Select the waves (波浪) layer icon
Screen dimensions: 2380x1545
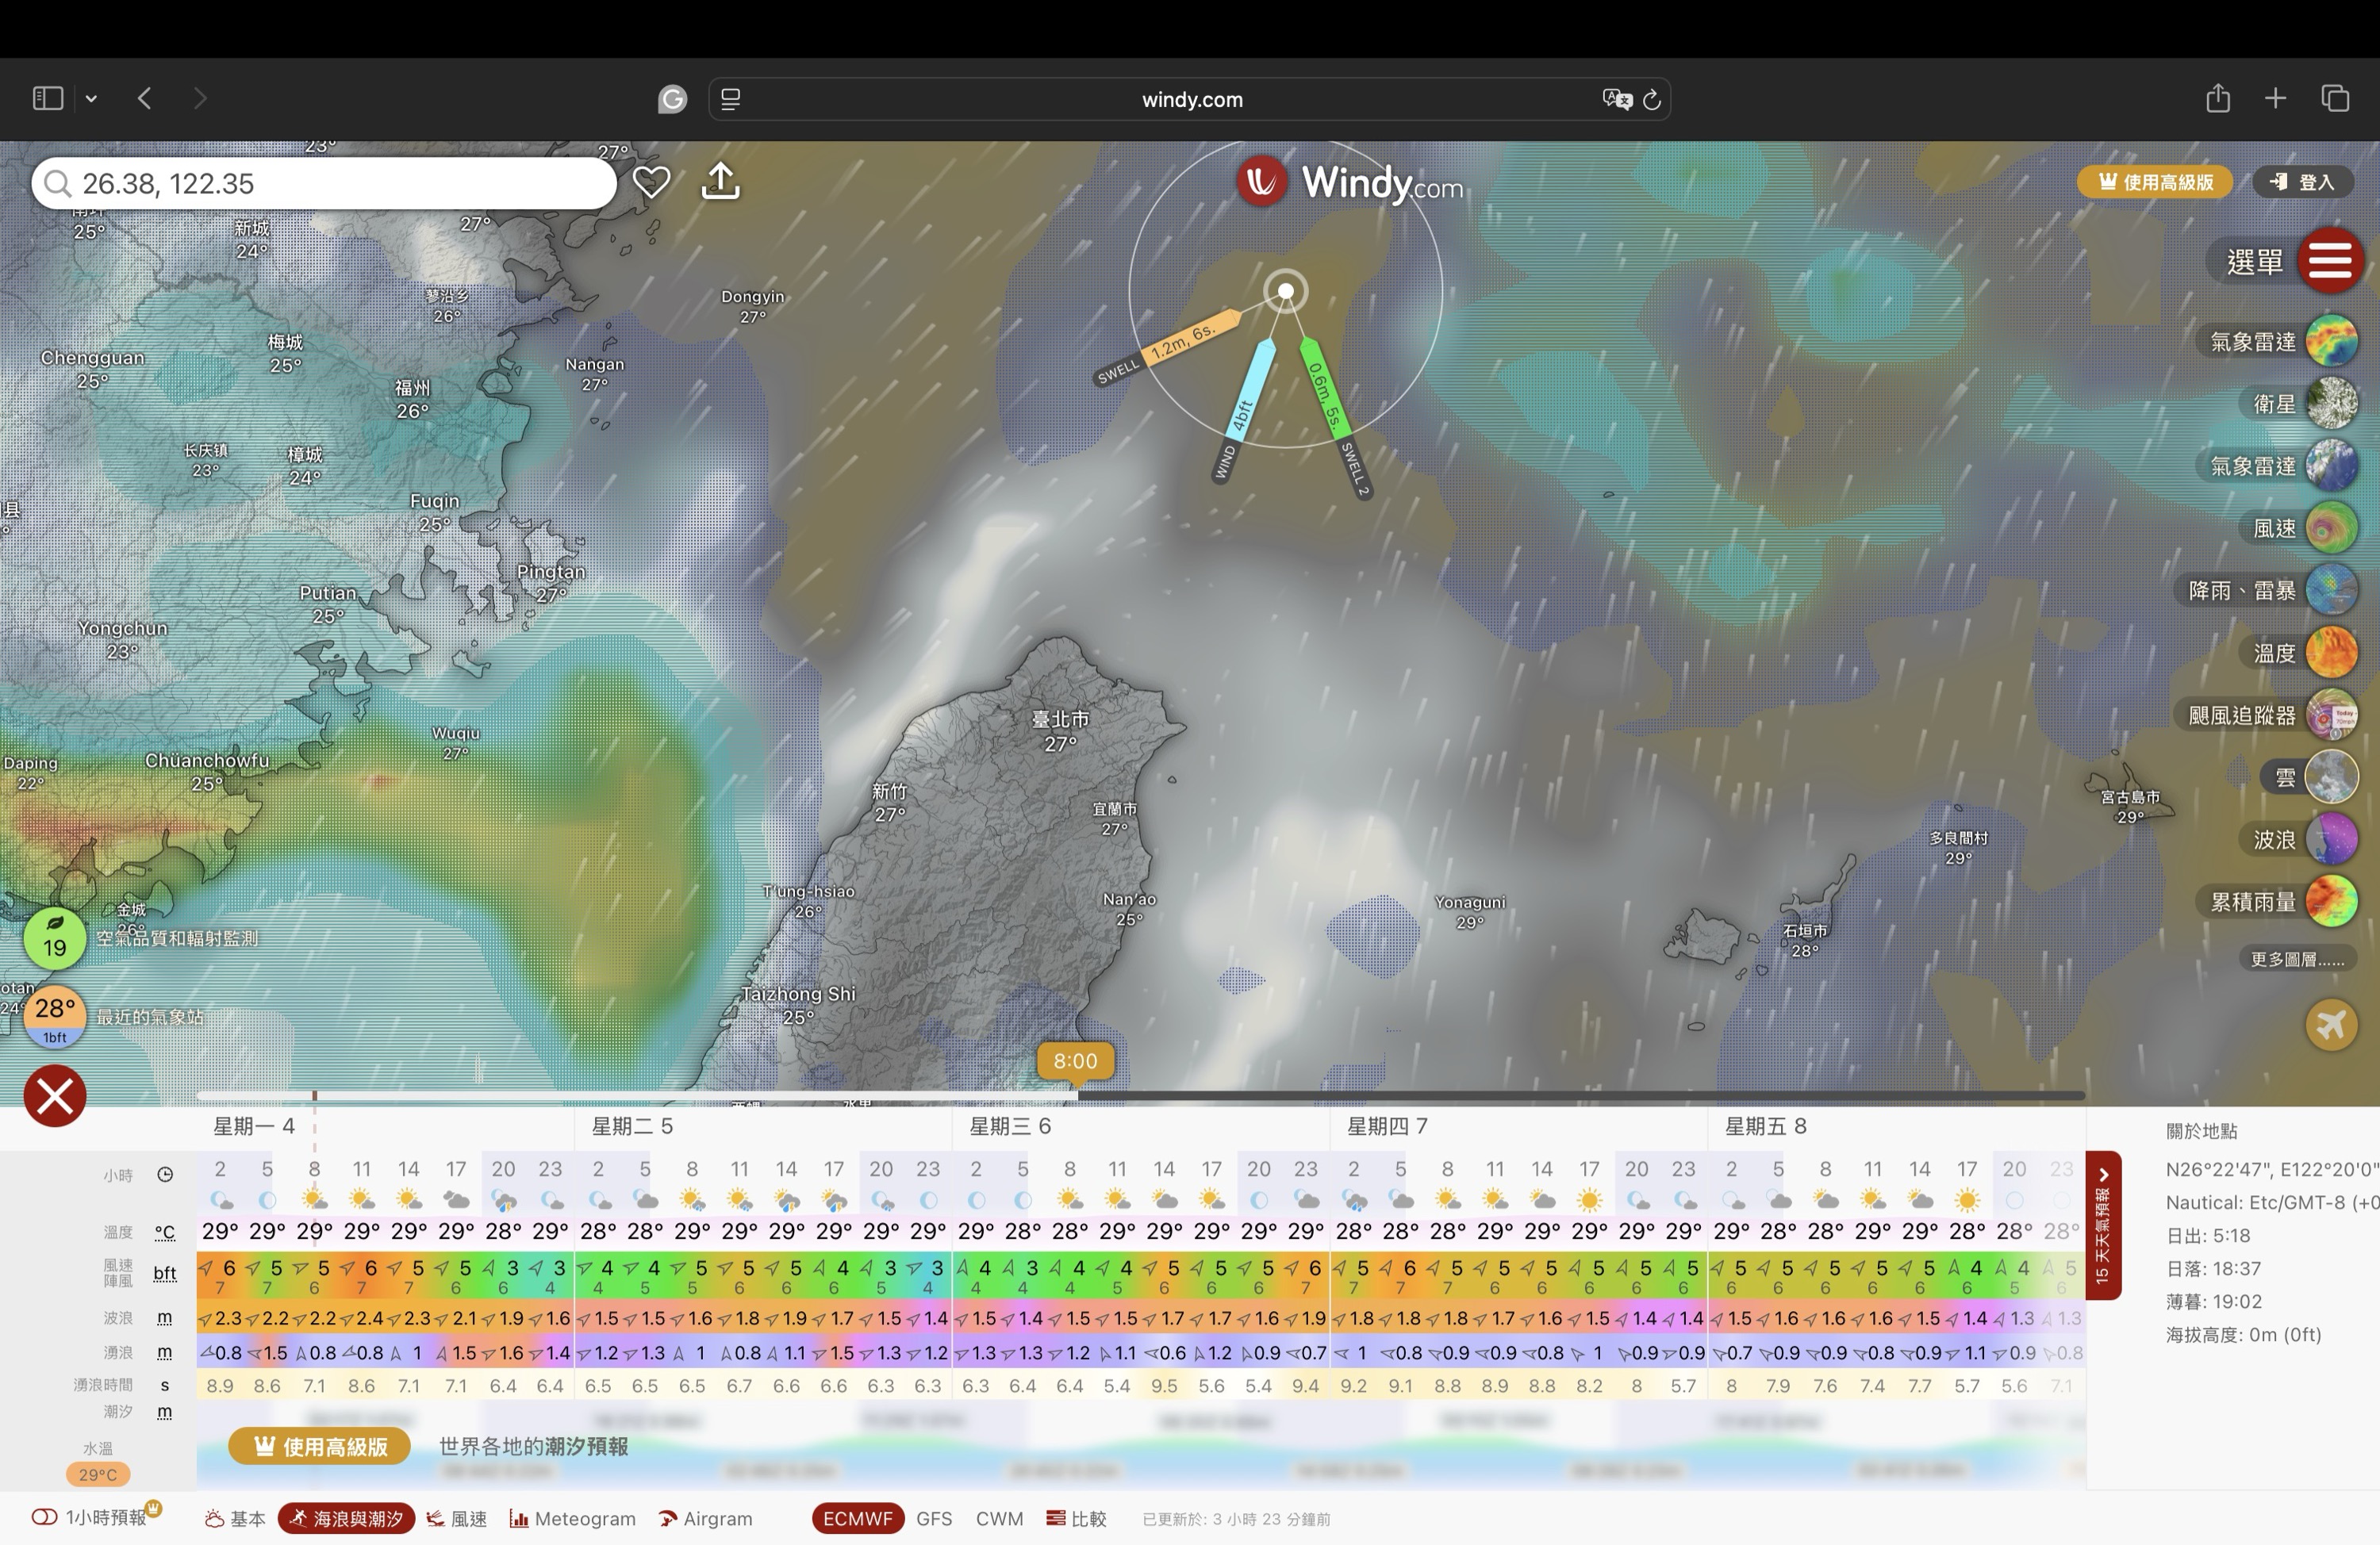coord(2331,839)
